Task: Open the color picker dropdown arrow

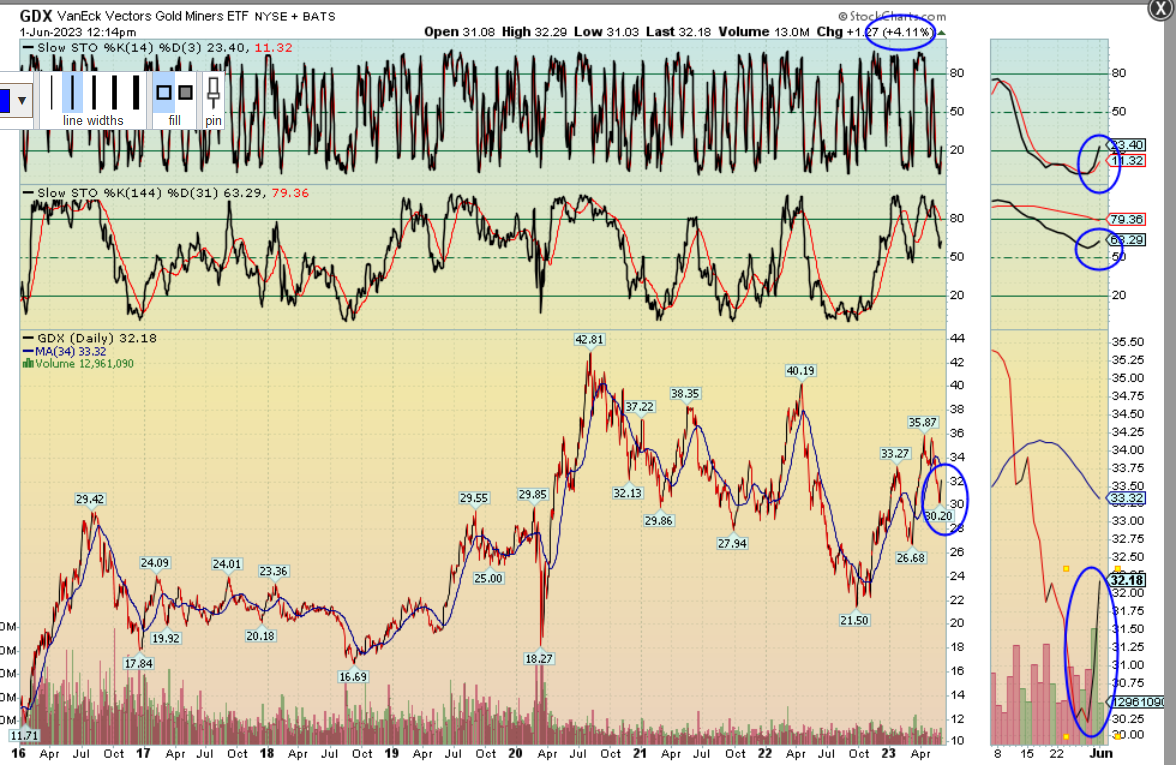Action: click(23, 100)
